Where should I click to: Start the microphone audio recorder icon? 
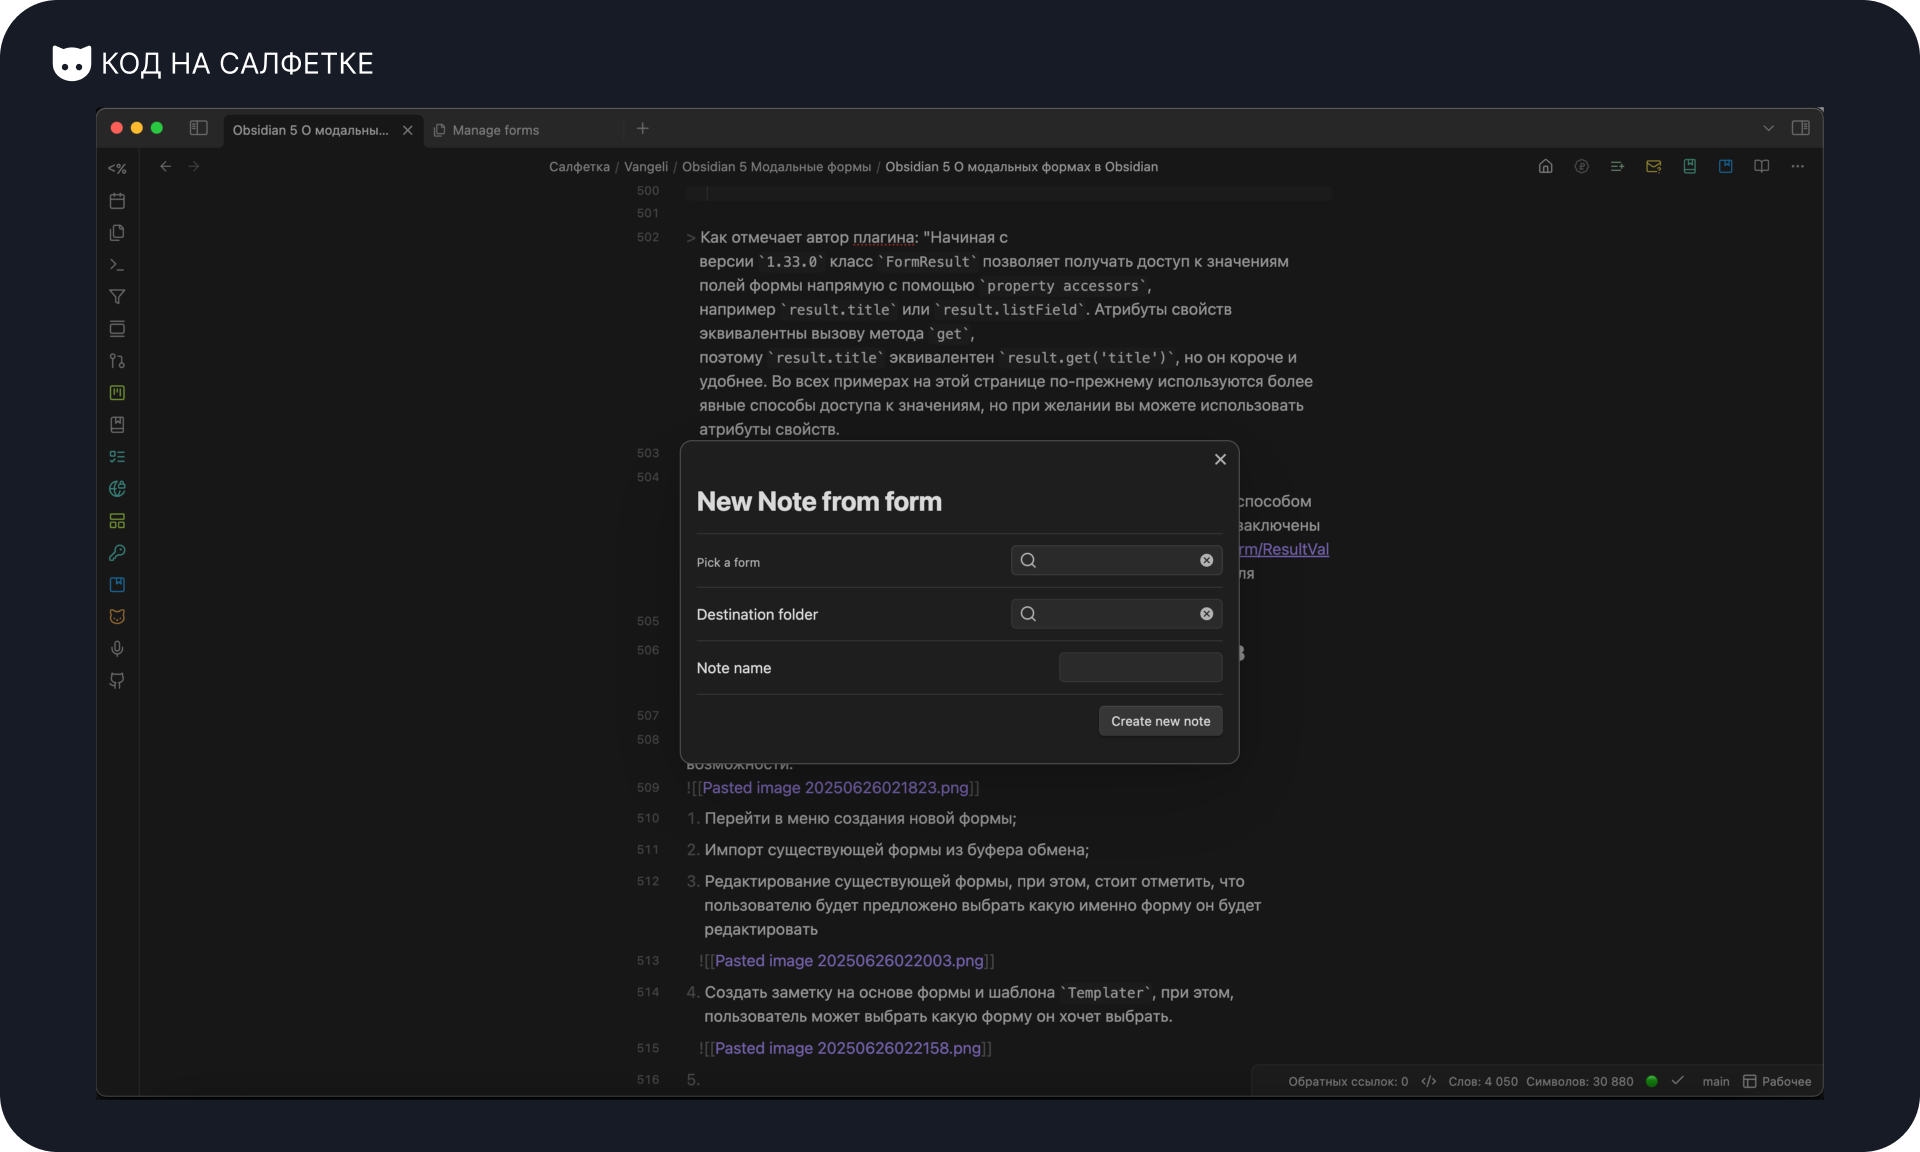pos(117,649)
